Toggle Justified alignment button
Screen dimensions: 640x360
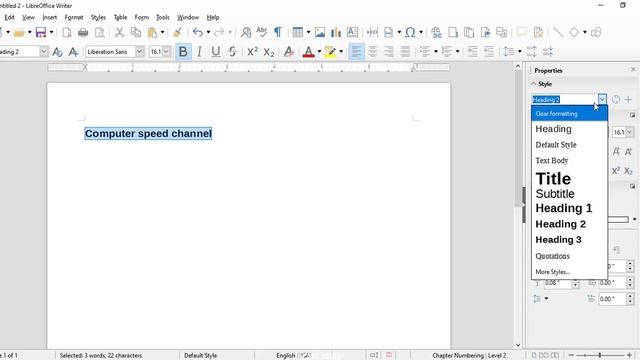(x=405, y=52)
